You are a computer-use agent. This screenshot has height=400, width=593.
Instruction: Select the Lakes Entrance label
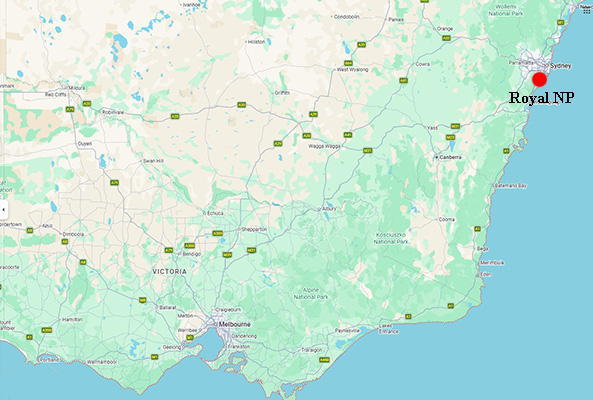coord(388,329)
